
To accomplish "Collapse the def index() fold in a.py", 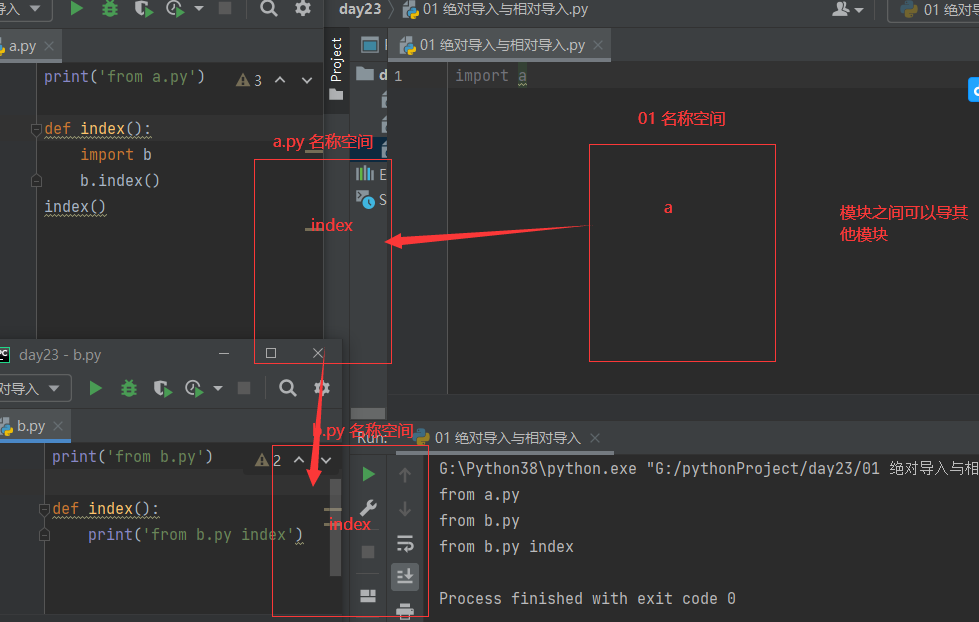I will point(36,129).
